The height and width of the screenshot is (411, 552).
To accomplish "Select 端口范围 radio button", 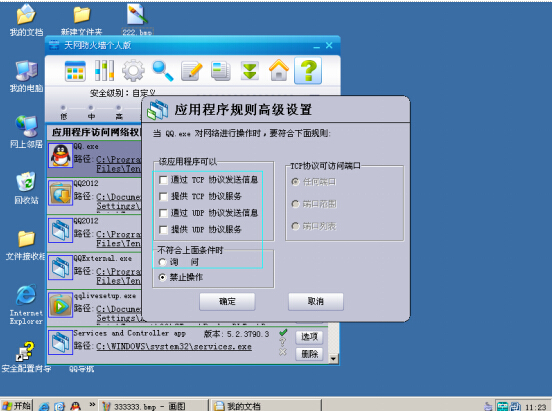I will coord(295,204).
